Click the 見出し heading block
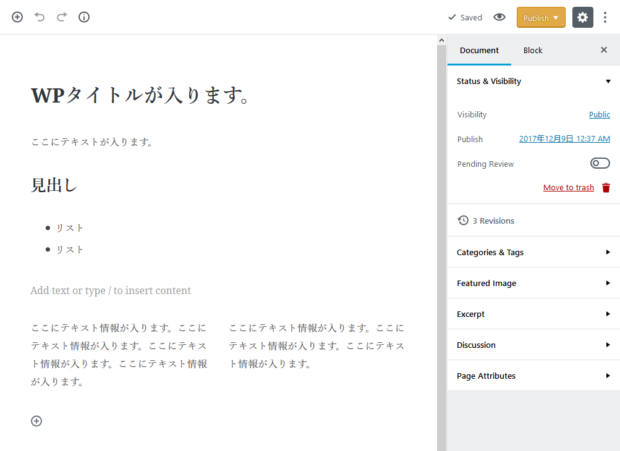 pos(54,185)
